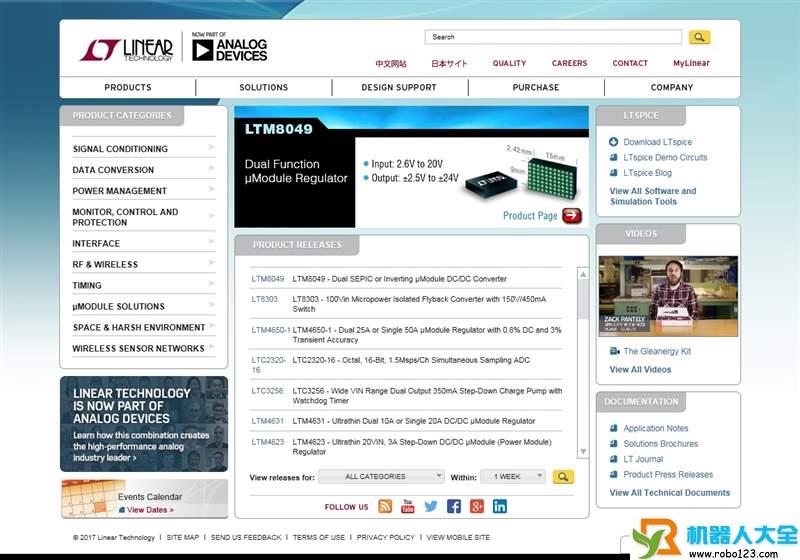
Task: Play the Zack Pantely video thumbnail
Action: coord(668,296)
